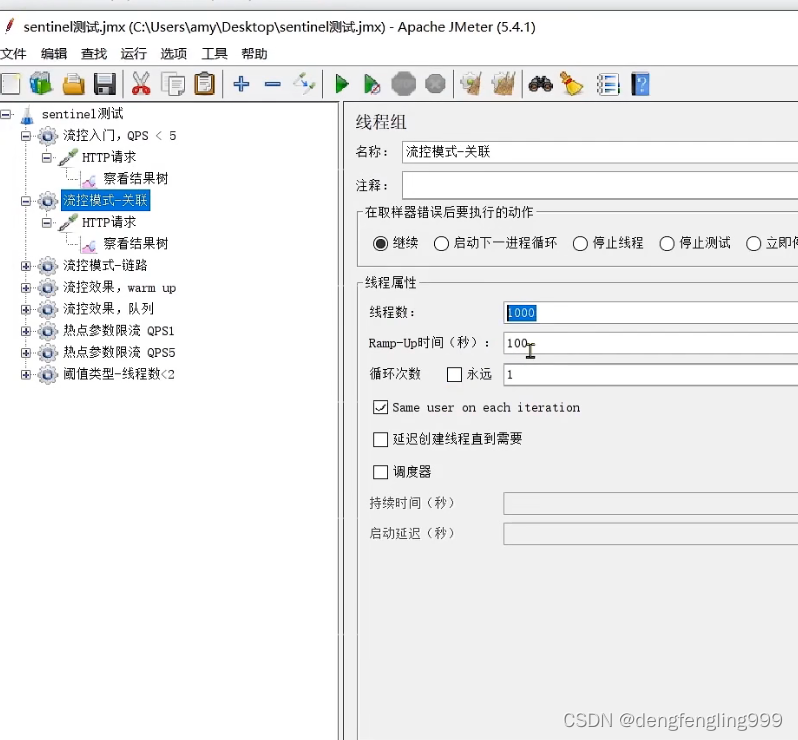Image resolution: width=798 pixels, height=740 pixels.
Task: Open the 运行 menu
Action: click(x=133, y=53)
